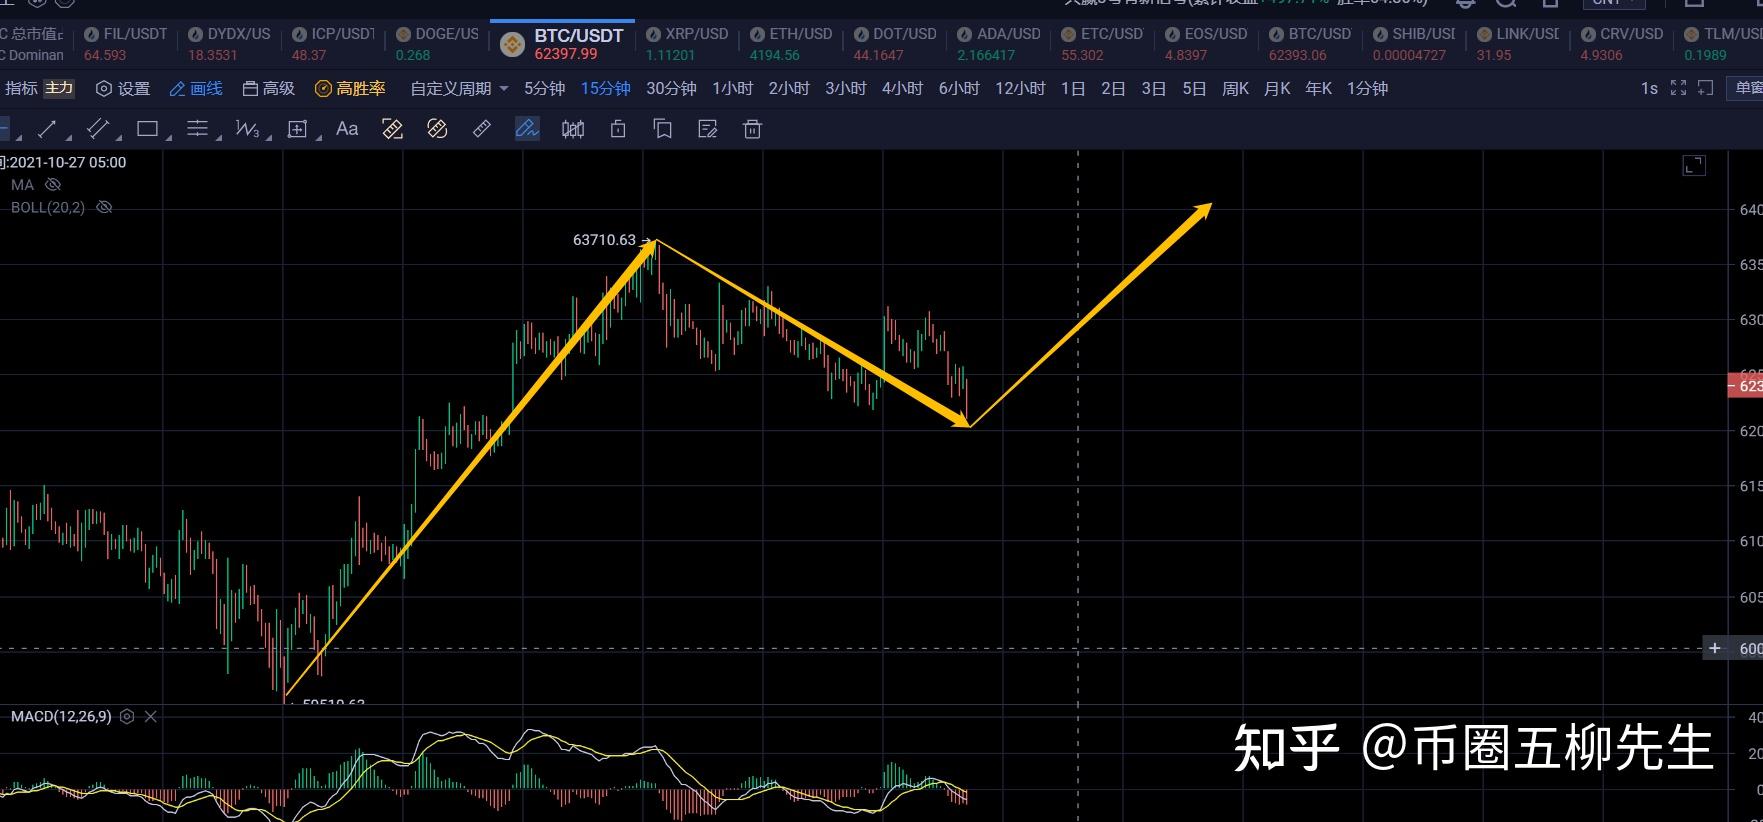Click the 高胜率 button
The image size is (1763, 822).
click(x=350, y=89)
